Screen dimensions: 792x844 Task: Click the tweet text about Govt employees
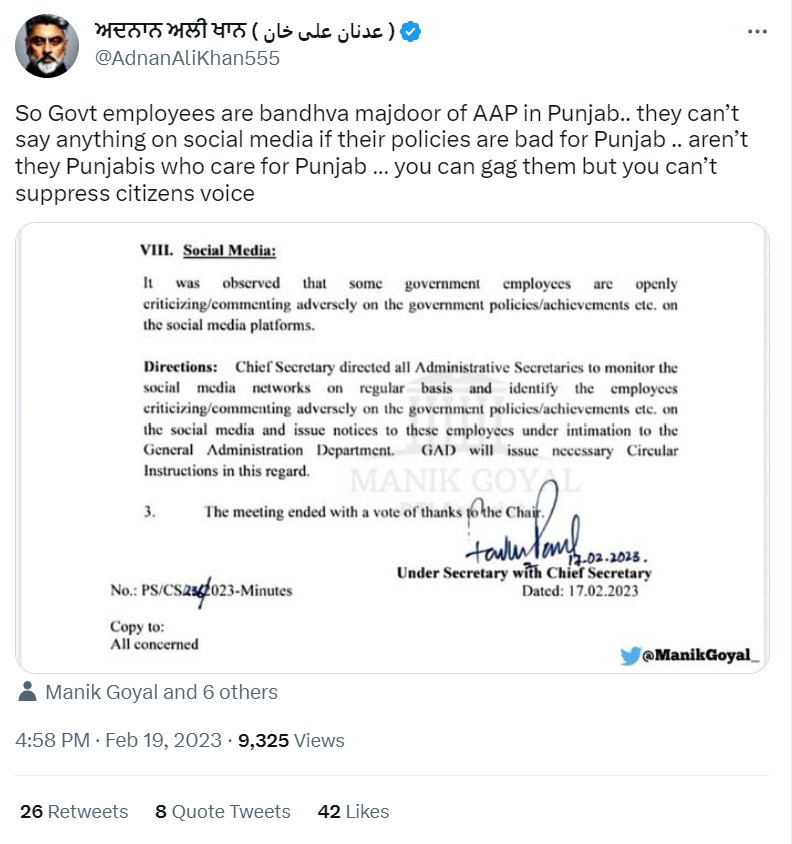(x=381, y=153)
